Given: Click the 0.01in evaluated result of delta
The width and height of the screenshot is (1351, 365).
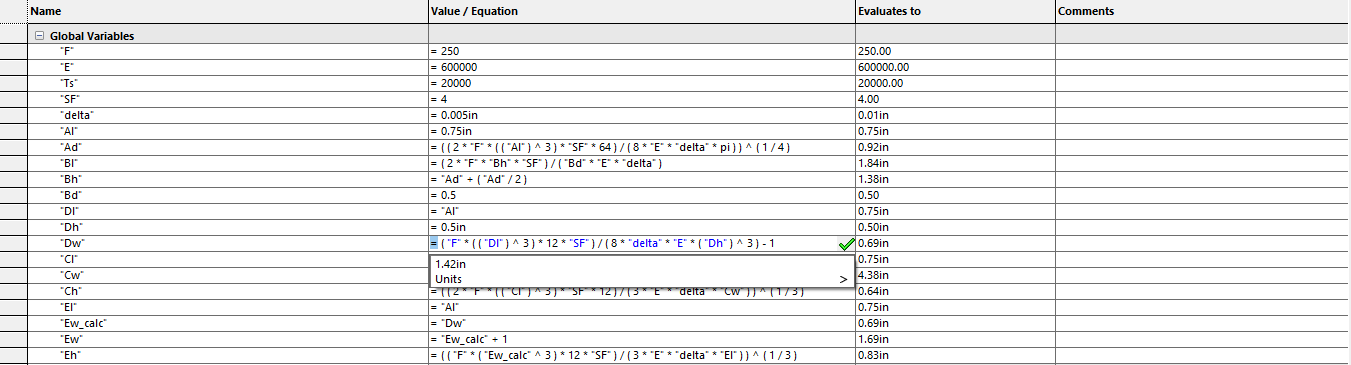Looking at the screenshot, I should pos(955,115).
